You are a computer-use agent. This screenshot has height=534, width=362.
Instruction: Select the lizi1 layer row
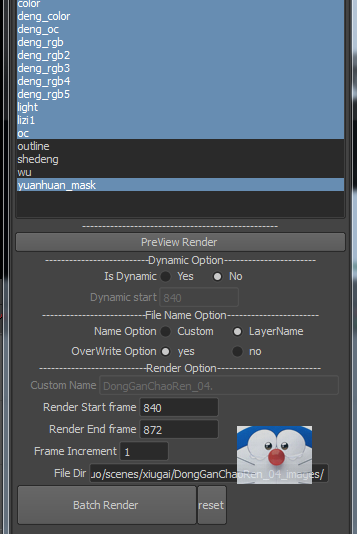click(x=180, y=120)
